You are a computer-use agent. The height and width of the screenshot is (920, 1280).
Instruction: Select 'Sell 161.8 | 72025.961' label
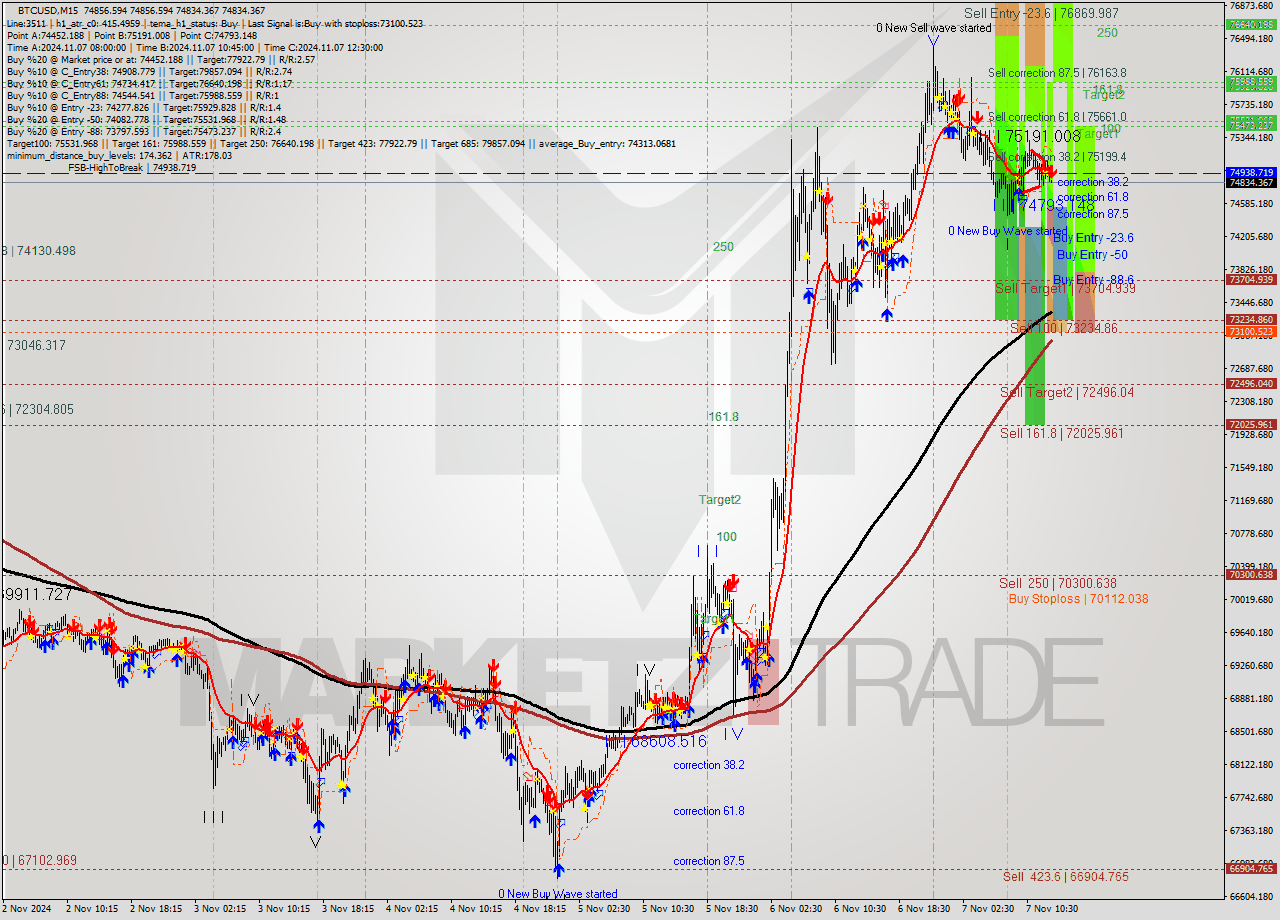point(1062,433)
